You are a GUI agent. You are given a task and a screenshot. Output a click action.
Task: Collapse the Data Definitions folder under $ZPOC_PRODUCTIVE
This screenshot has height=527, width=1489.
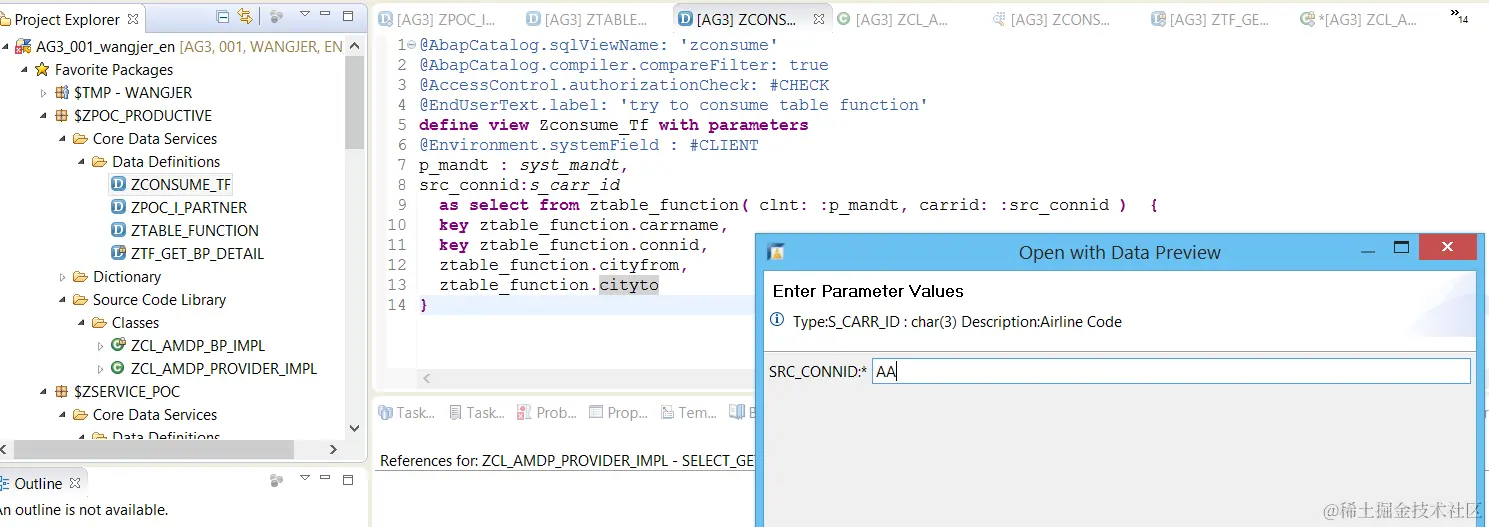[x=82, y=162]
